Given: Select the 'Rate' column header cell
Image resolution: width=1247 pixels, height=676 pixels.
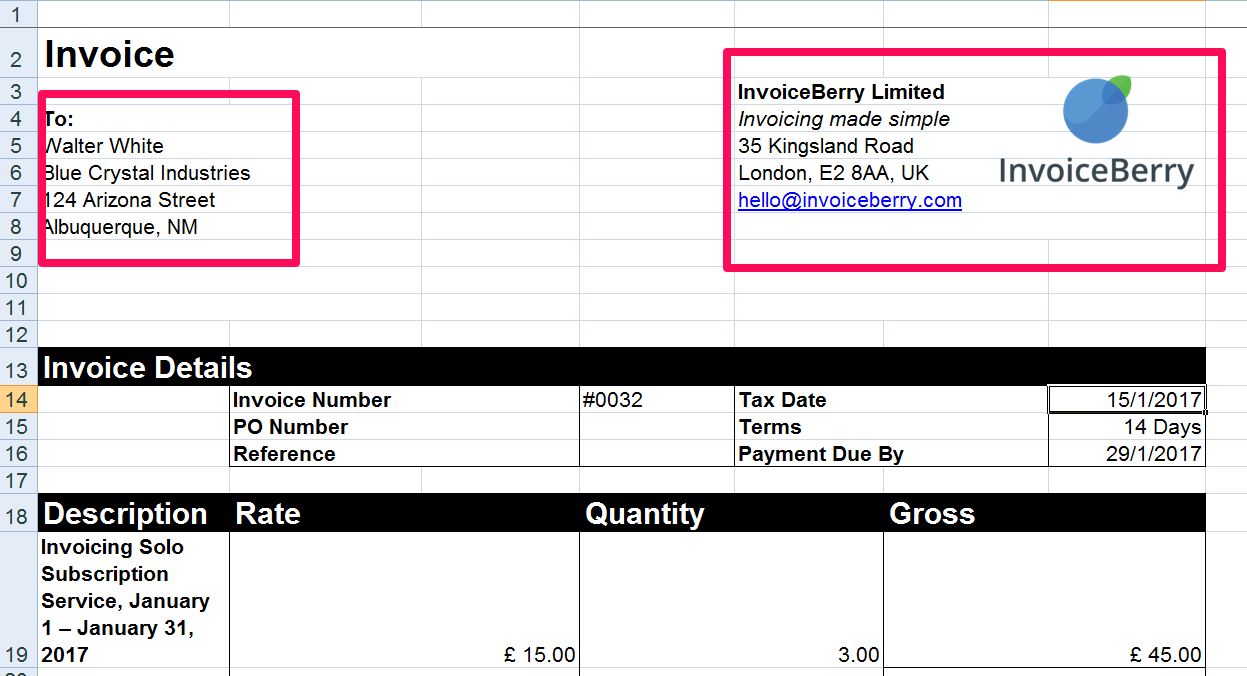Looking at the screenshot, I should pyautogui.click(x=404, y=513).
